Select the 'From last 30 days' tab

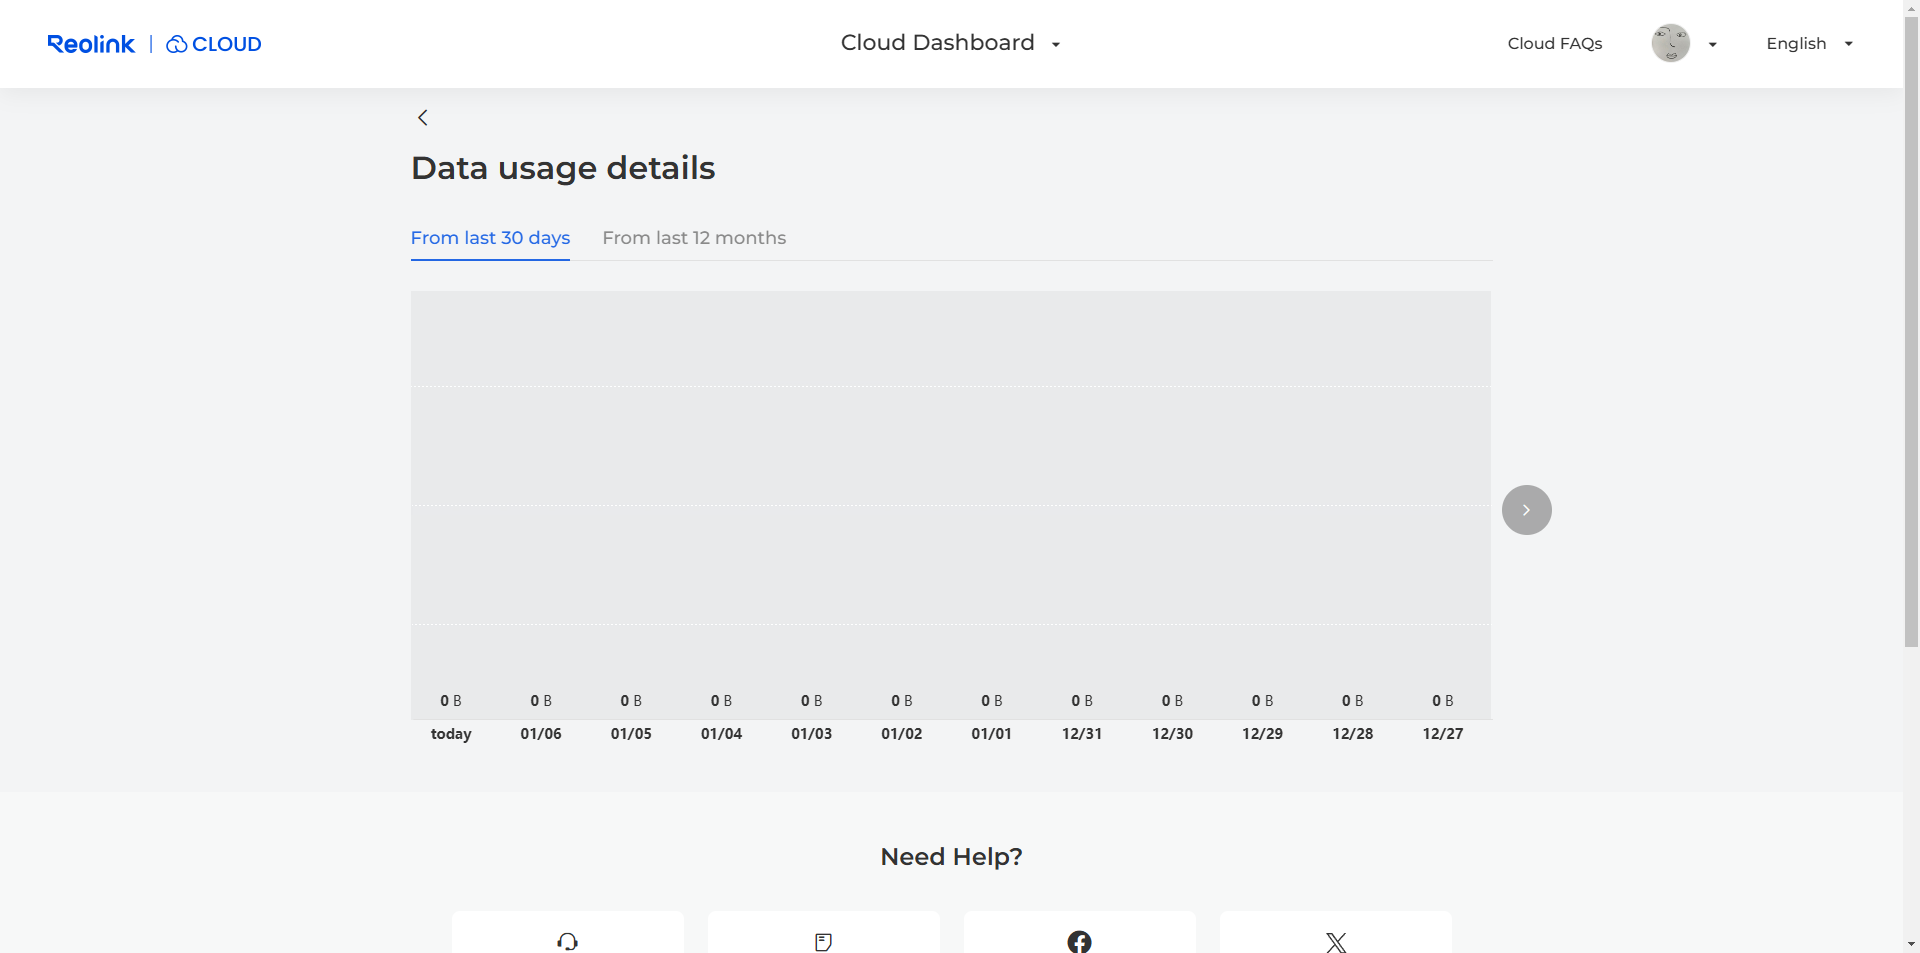(x=490, y=238)
